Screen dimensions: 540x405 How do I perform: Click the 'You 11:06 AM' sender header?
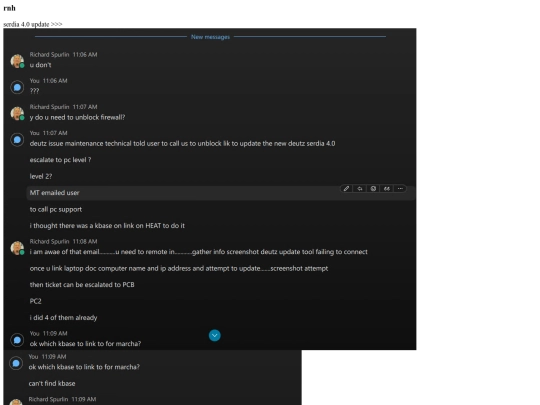click(x=48, y=81)
